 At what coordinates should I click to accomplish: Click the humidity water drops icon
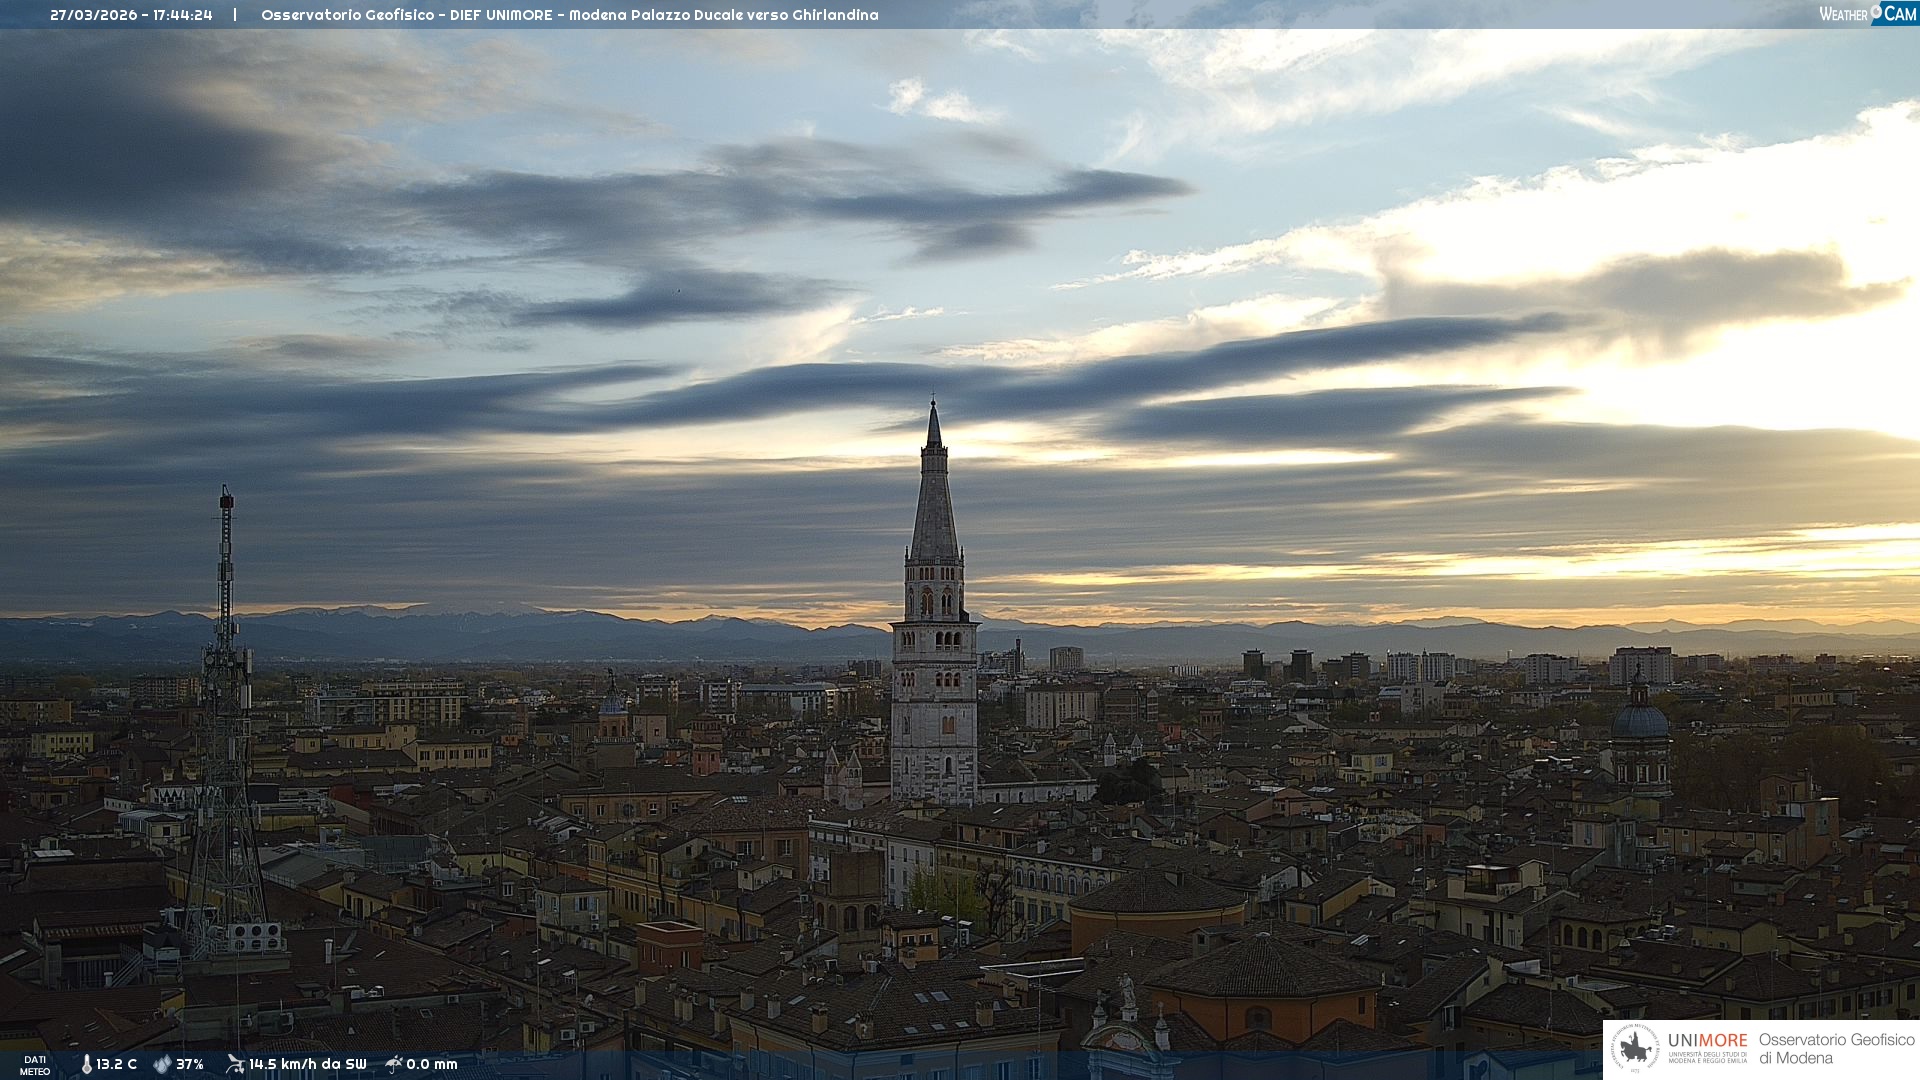[x=162, y=1065]
